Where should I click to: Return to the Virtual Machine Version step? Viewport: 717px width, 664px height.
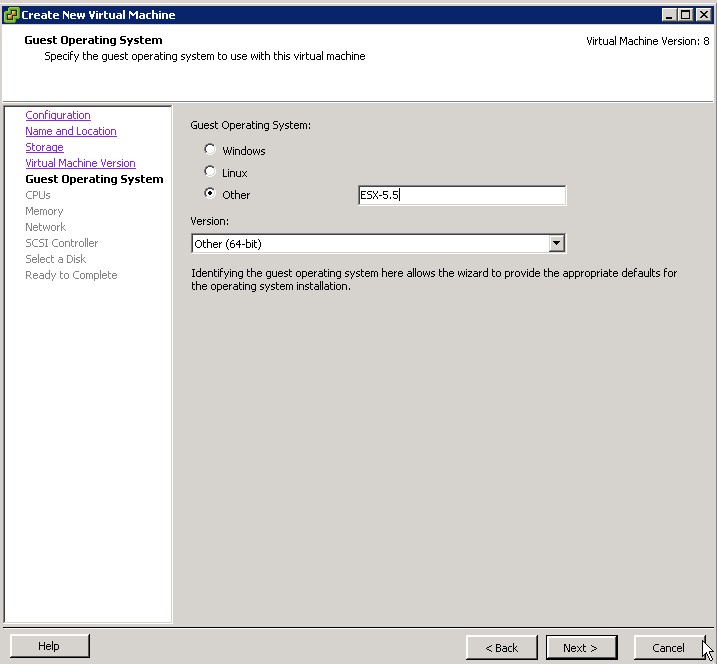(80, 164)
